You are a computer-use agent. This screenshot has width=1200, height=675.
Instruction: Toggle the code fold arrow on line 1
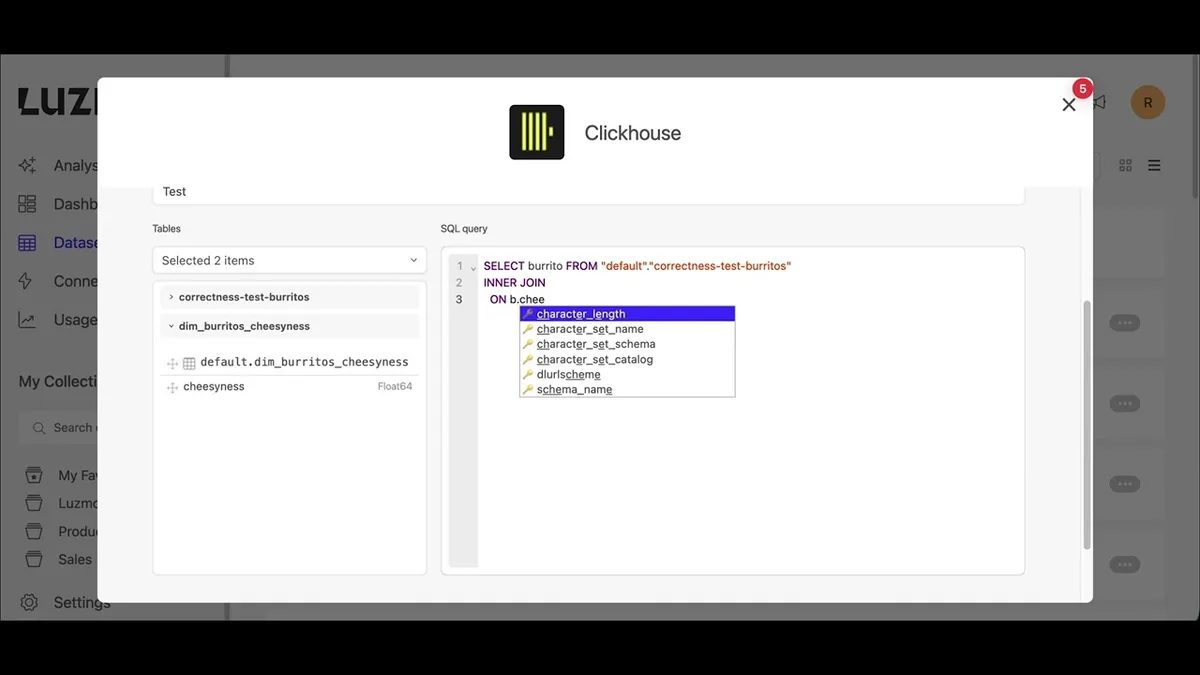(x=473, y=267)
